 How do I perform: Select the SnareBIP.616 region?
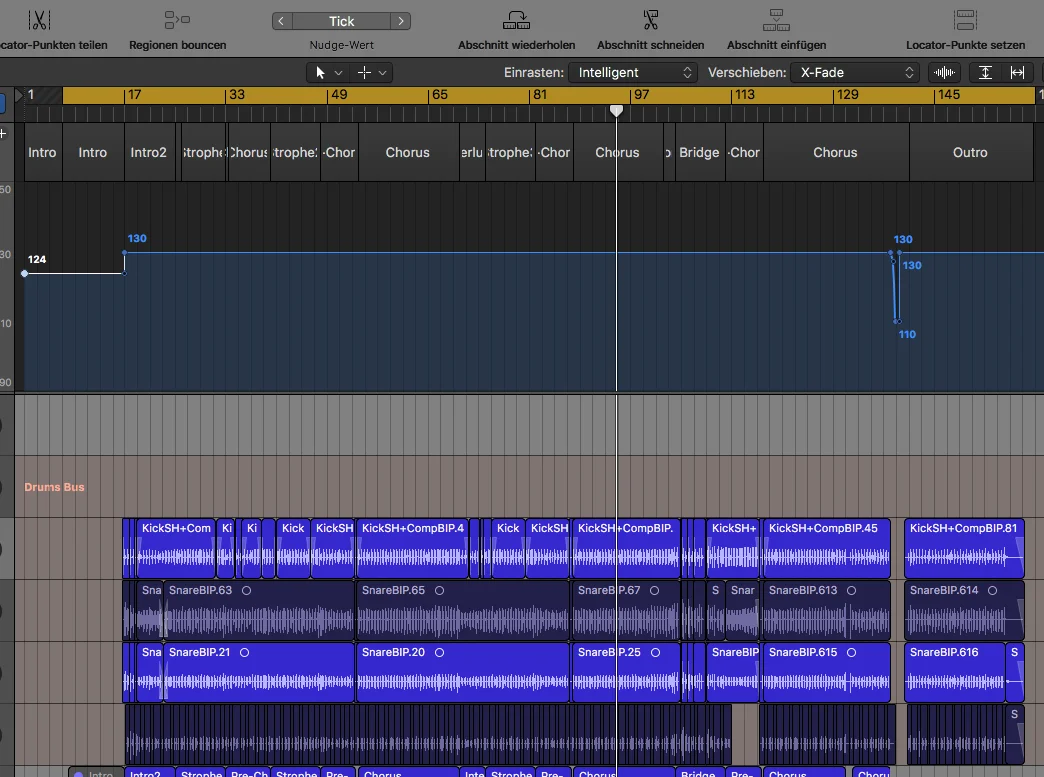point(955,672)
